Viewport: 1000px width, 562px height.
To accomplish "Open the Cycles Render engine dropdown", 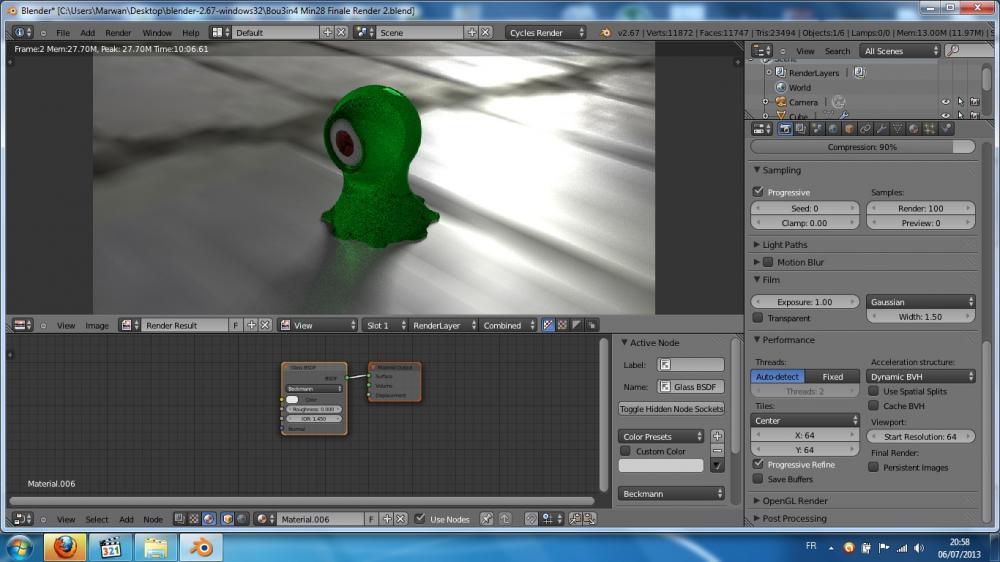I will point(546,32).
